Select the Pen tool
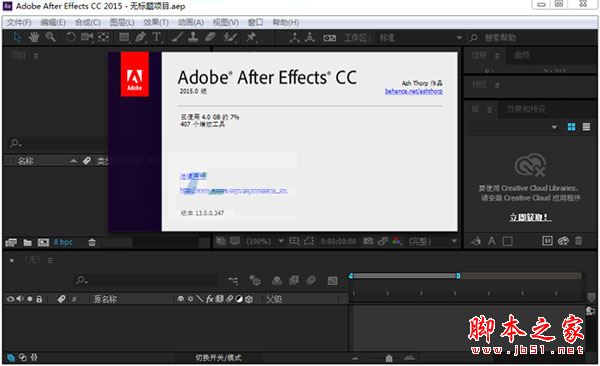This screenshot has height=366, width=600. (140, 37)
